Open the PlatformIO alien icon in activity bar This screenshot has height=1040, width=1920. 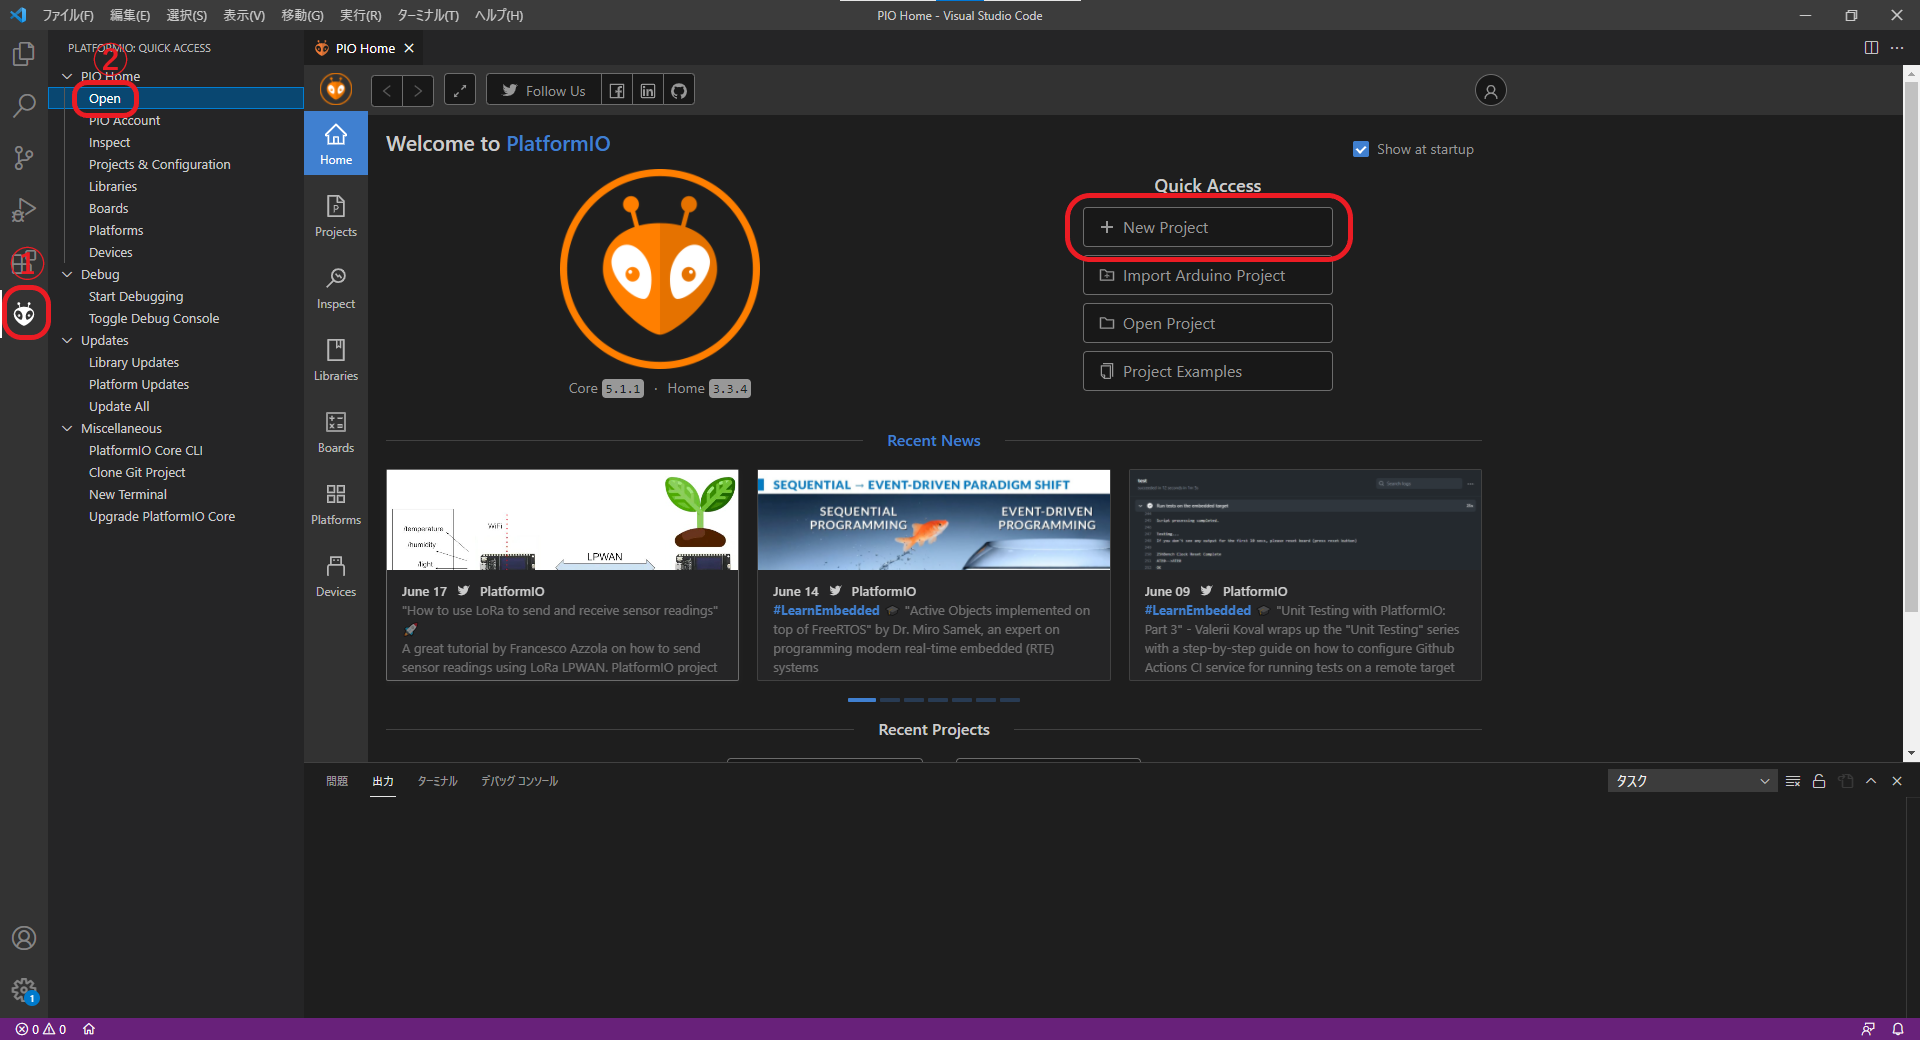24,314
